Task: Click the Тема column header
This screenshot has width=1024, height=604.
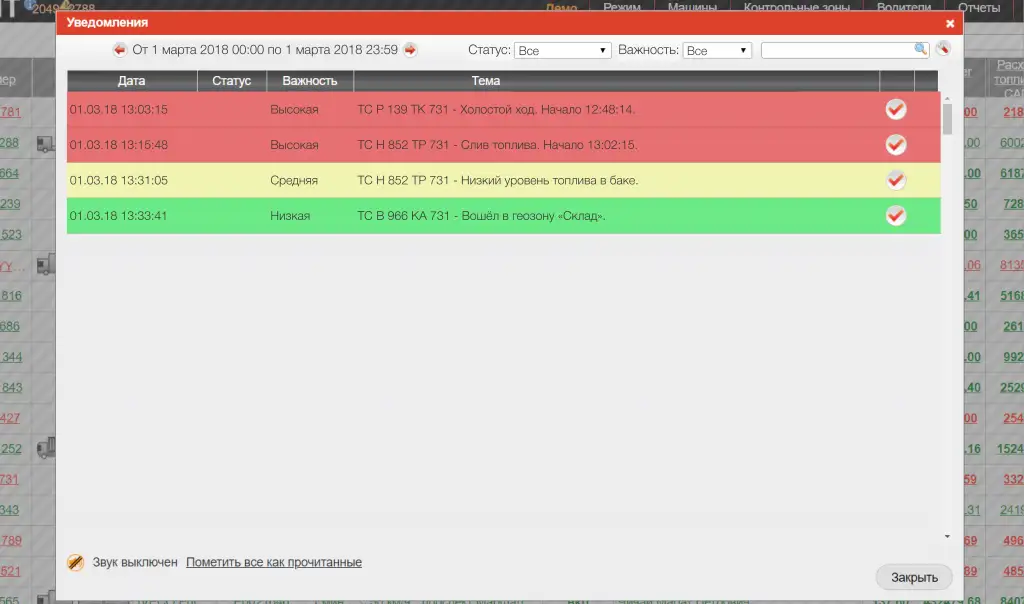Action: coord(486,81)
